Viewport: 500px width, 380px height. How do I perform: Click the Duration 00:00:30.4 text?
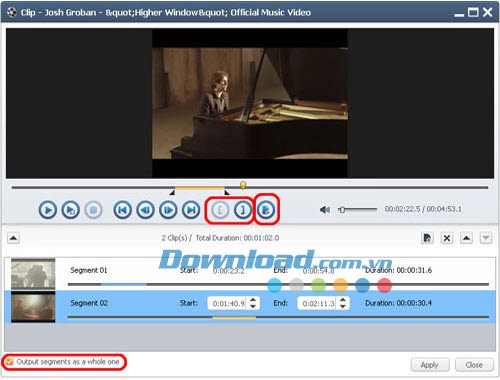398,303
